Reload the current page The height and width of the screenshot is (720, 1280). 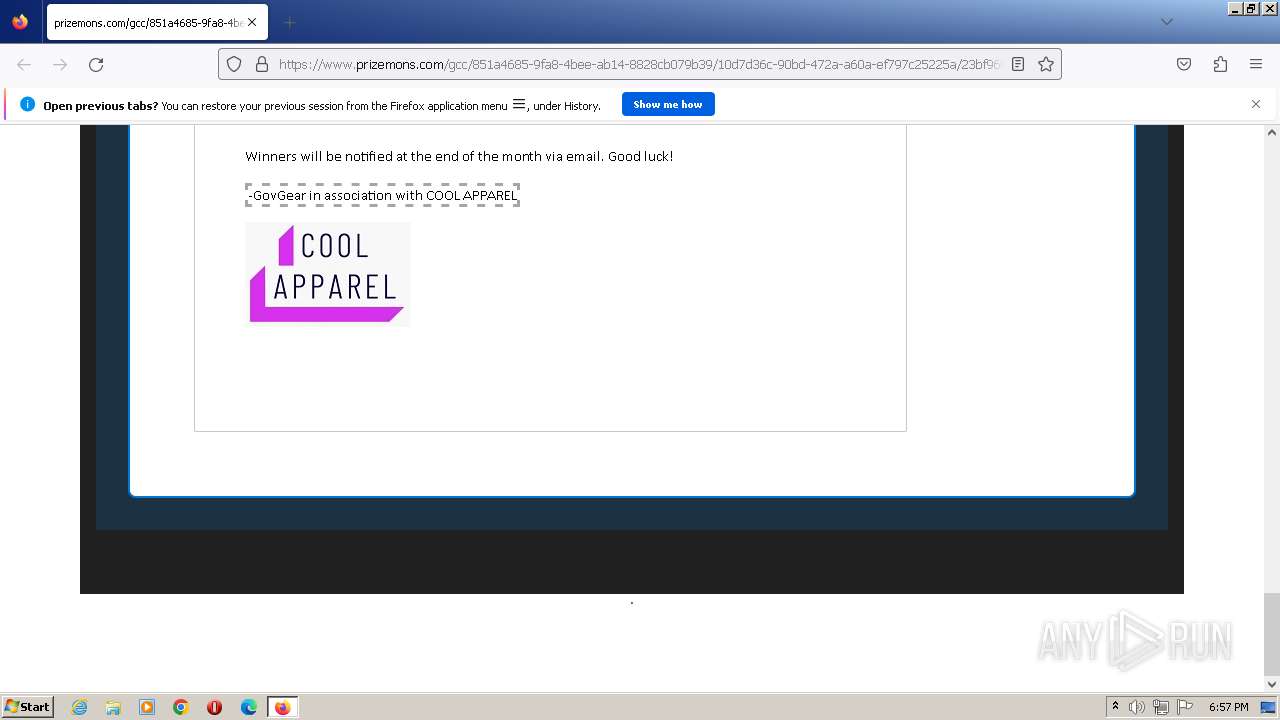point(96,64)
